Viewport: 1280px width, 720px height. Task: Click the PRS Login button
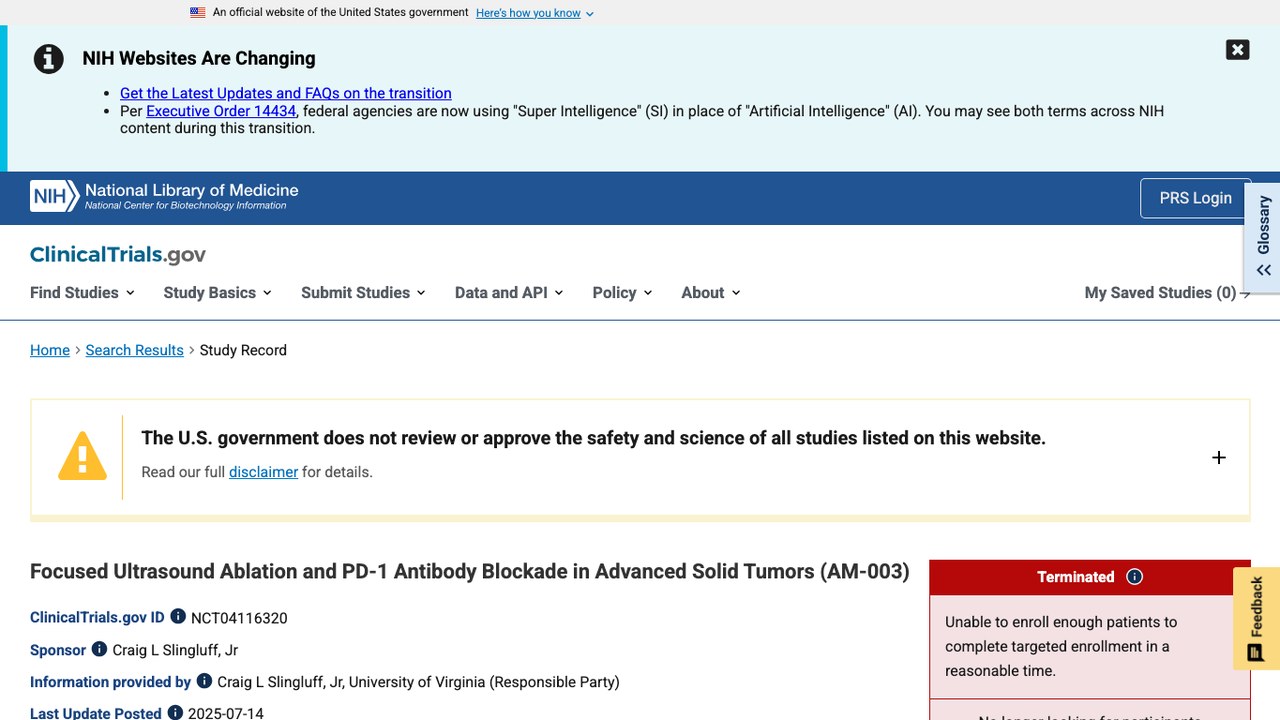click(x=1195, y=198)
